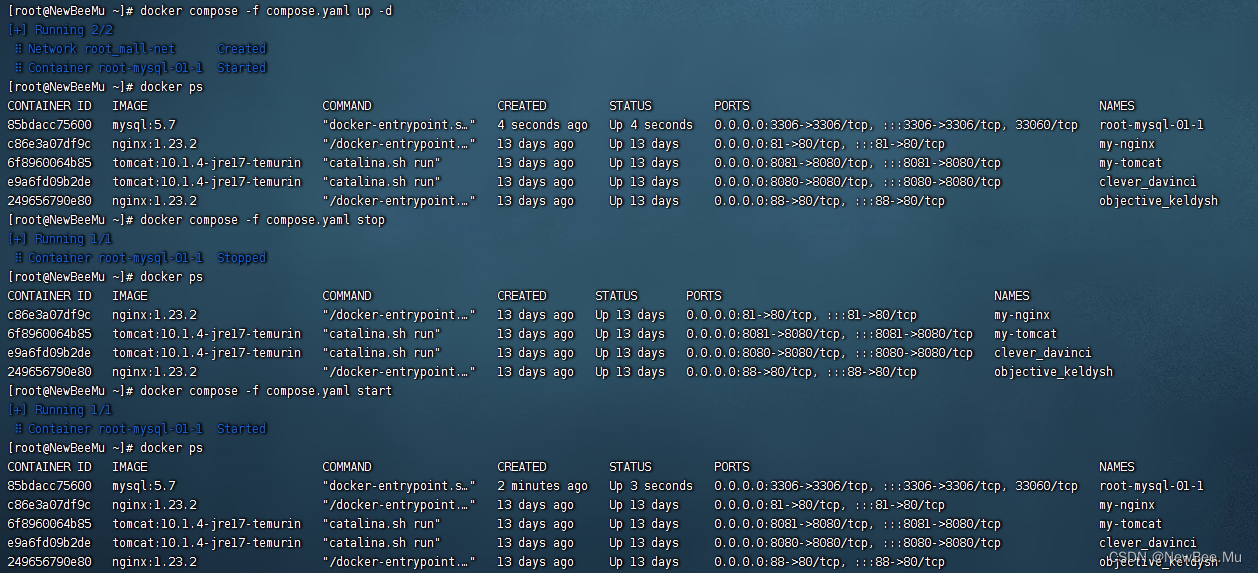1258x573 pixels.
Task: Click STATUS header in the post-stop listing
Action: point(616,296)
